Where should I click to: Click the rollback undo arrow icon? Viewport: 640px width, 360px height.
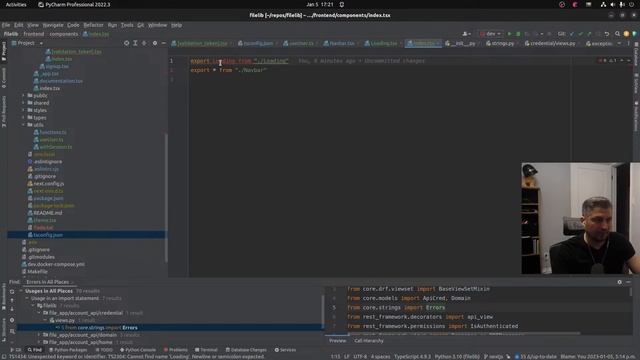tap(607, 34)
